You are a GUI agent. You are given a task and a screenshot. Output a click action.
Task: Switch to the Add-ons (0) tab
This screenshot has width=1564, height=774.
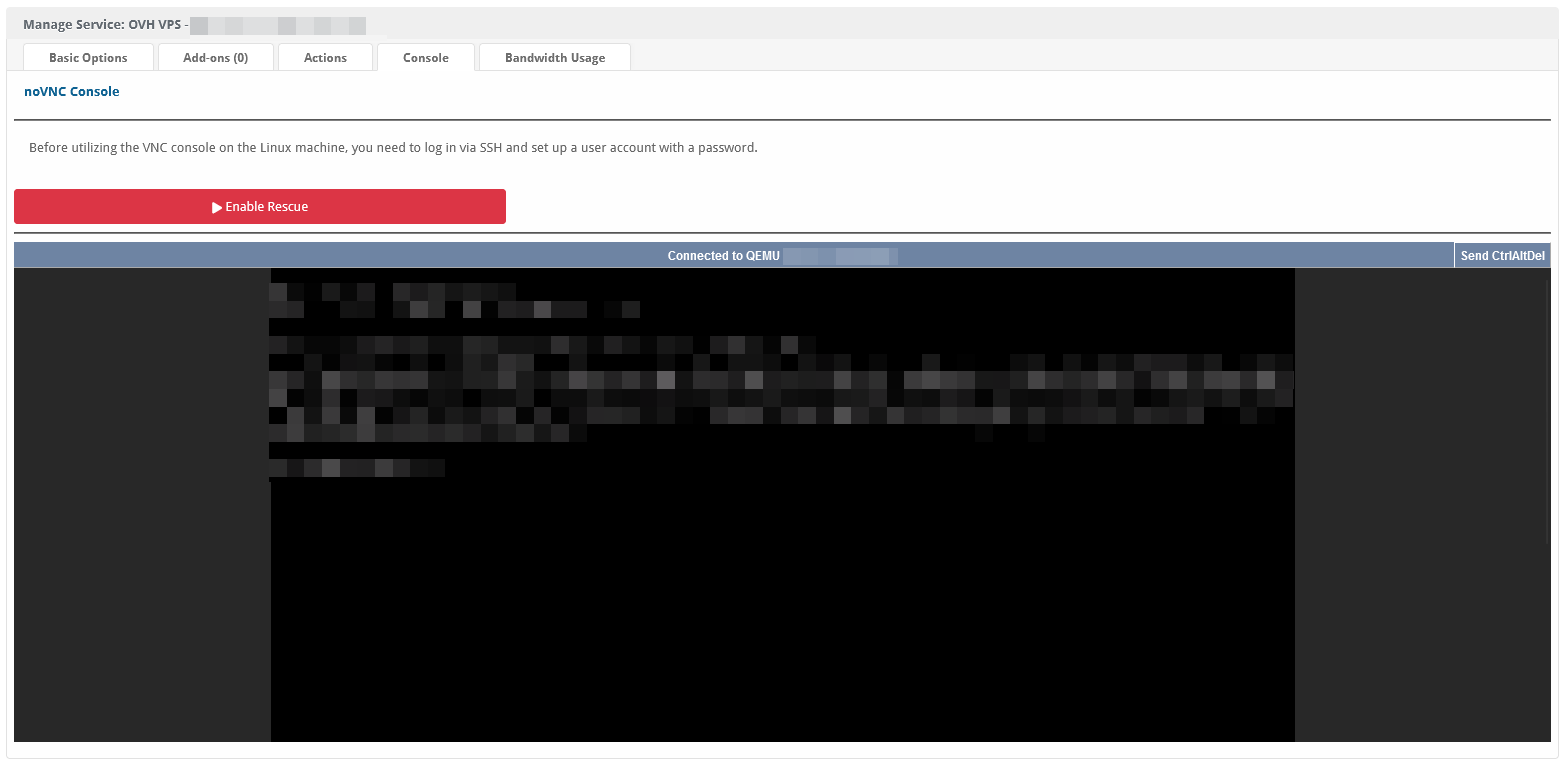click(x=215, y=57)
